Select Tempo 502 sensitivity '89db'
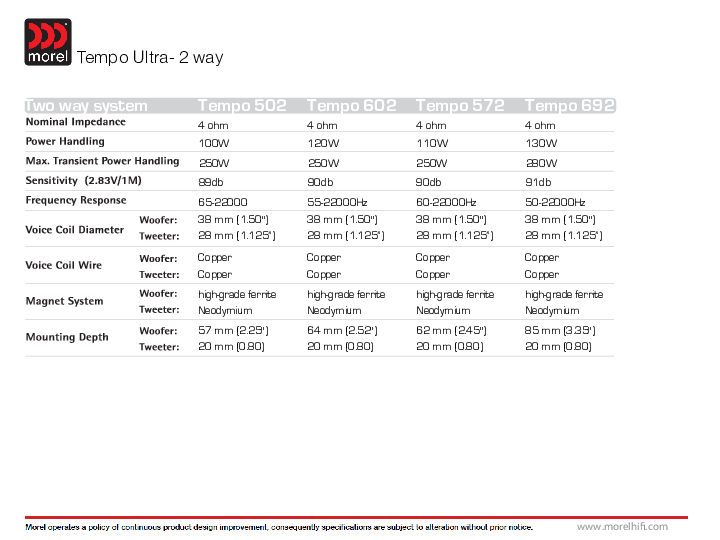720x540 pixels. pos(211,182)
